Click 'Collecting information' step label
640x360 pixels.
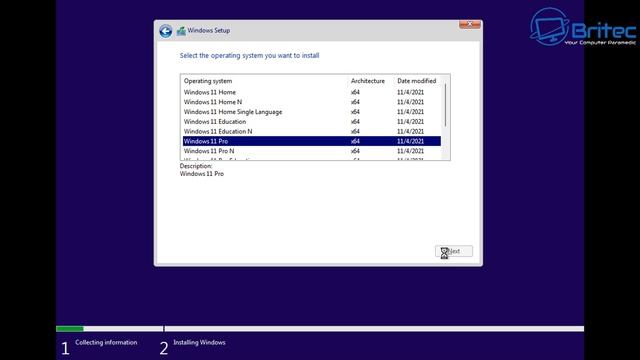point(106,342)
